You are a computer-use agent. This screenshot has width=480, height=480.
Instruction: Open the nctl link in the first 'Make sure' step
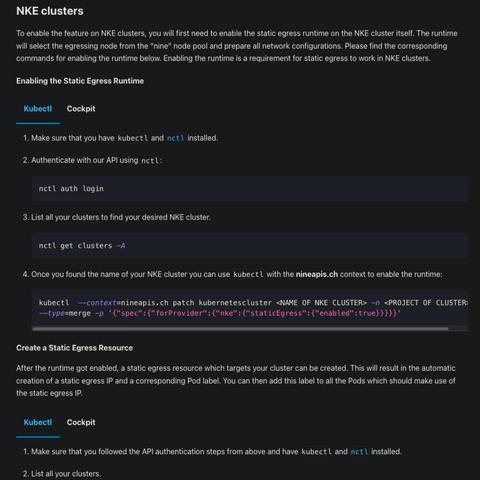coord(175,138)
